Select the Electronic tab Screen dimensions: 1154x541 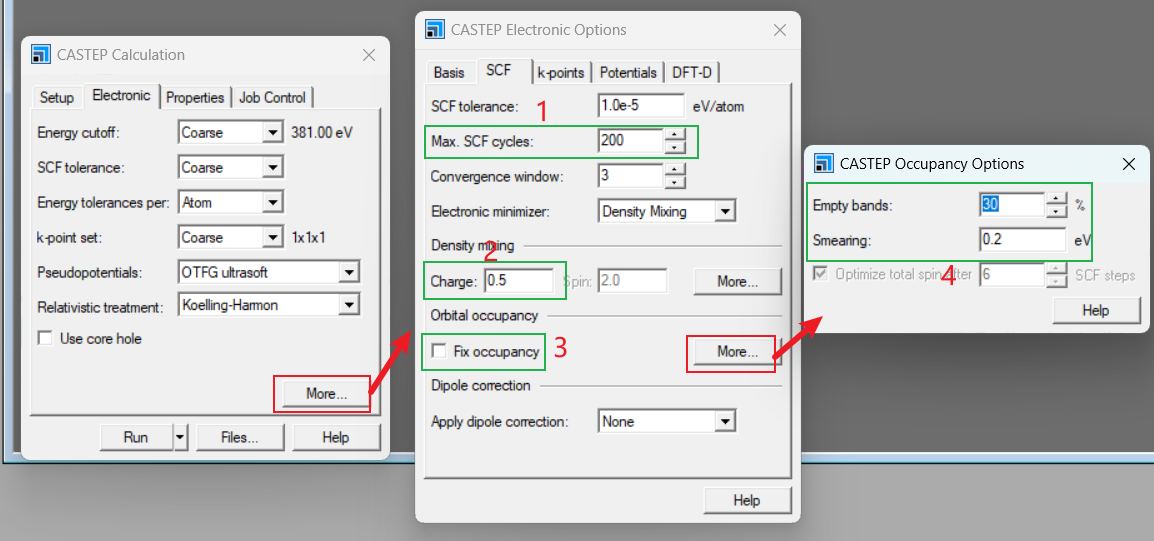point(121,95)
